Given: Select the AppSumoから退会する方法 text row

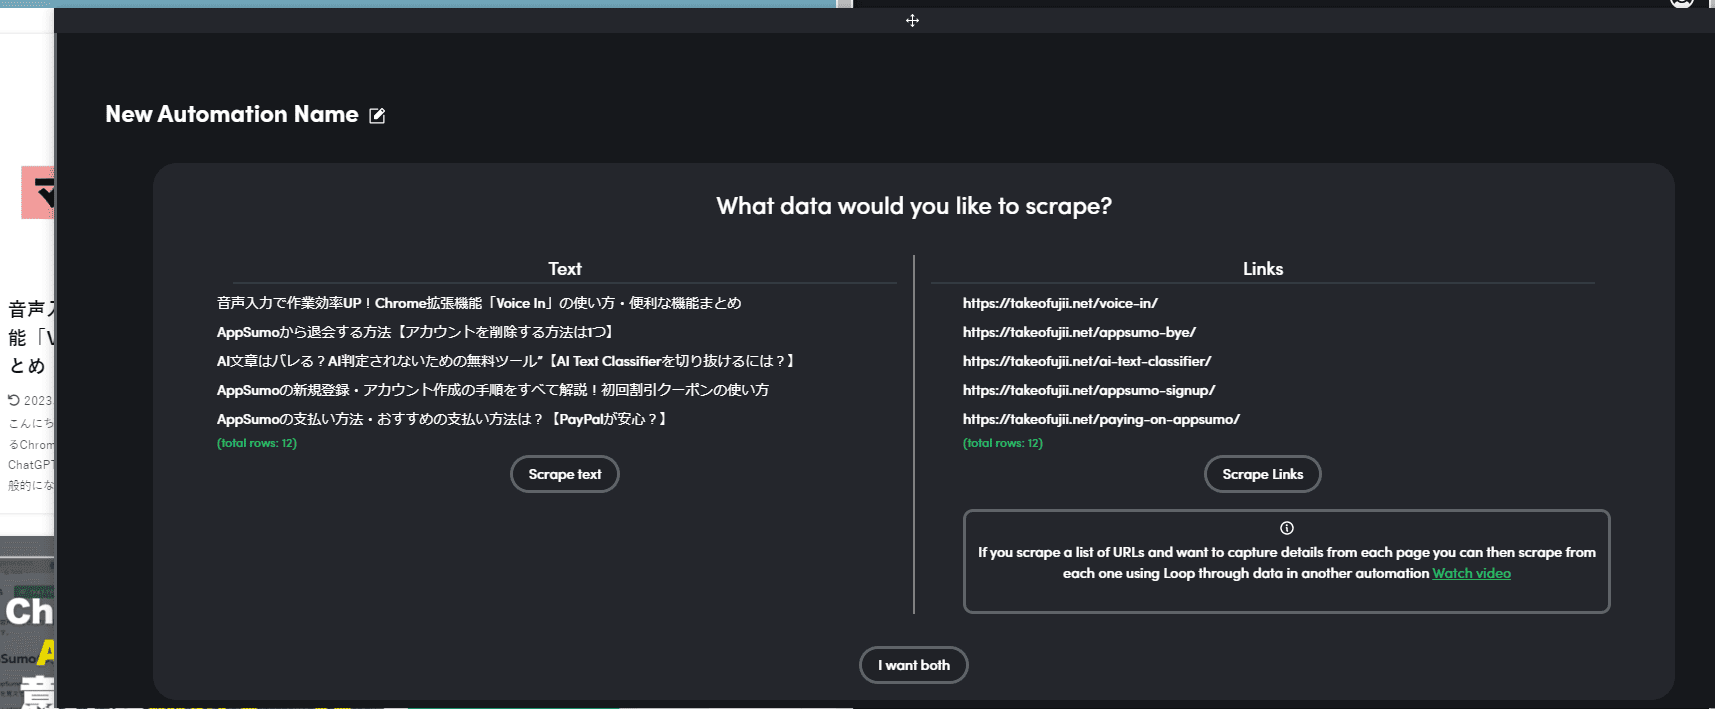Looking at the screenshot, I should (x=415, y=332).
